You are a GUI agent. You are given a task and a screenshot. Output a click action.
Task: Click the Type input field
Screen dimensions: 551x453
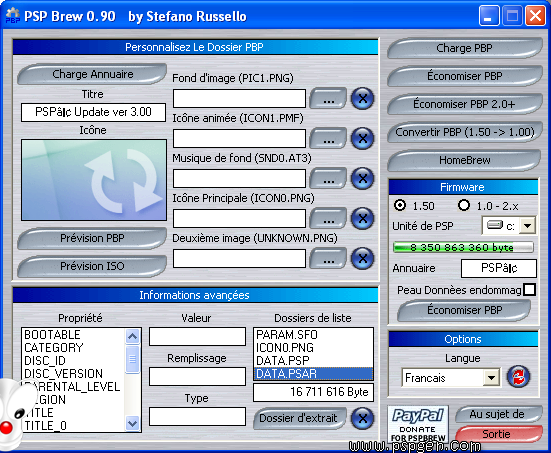click(197, 416)
